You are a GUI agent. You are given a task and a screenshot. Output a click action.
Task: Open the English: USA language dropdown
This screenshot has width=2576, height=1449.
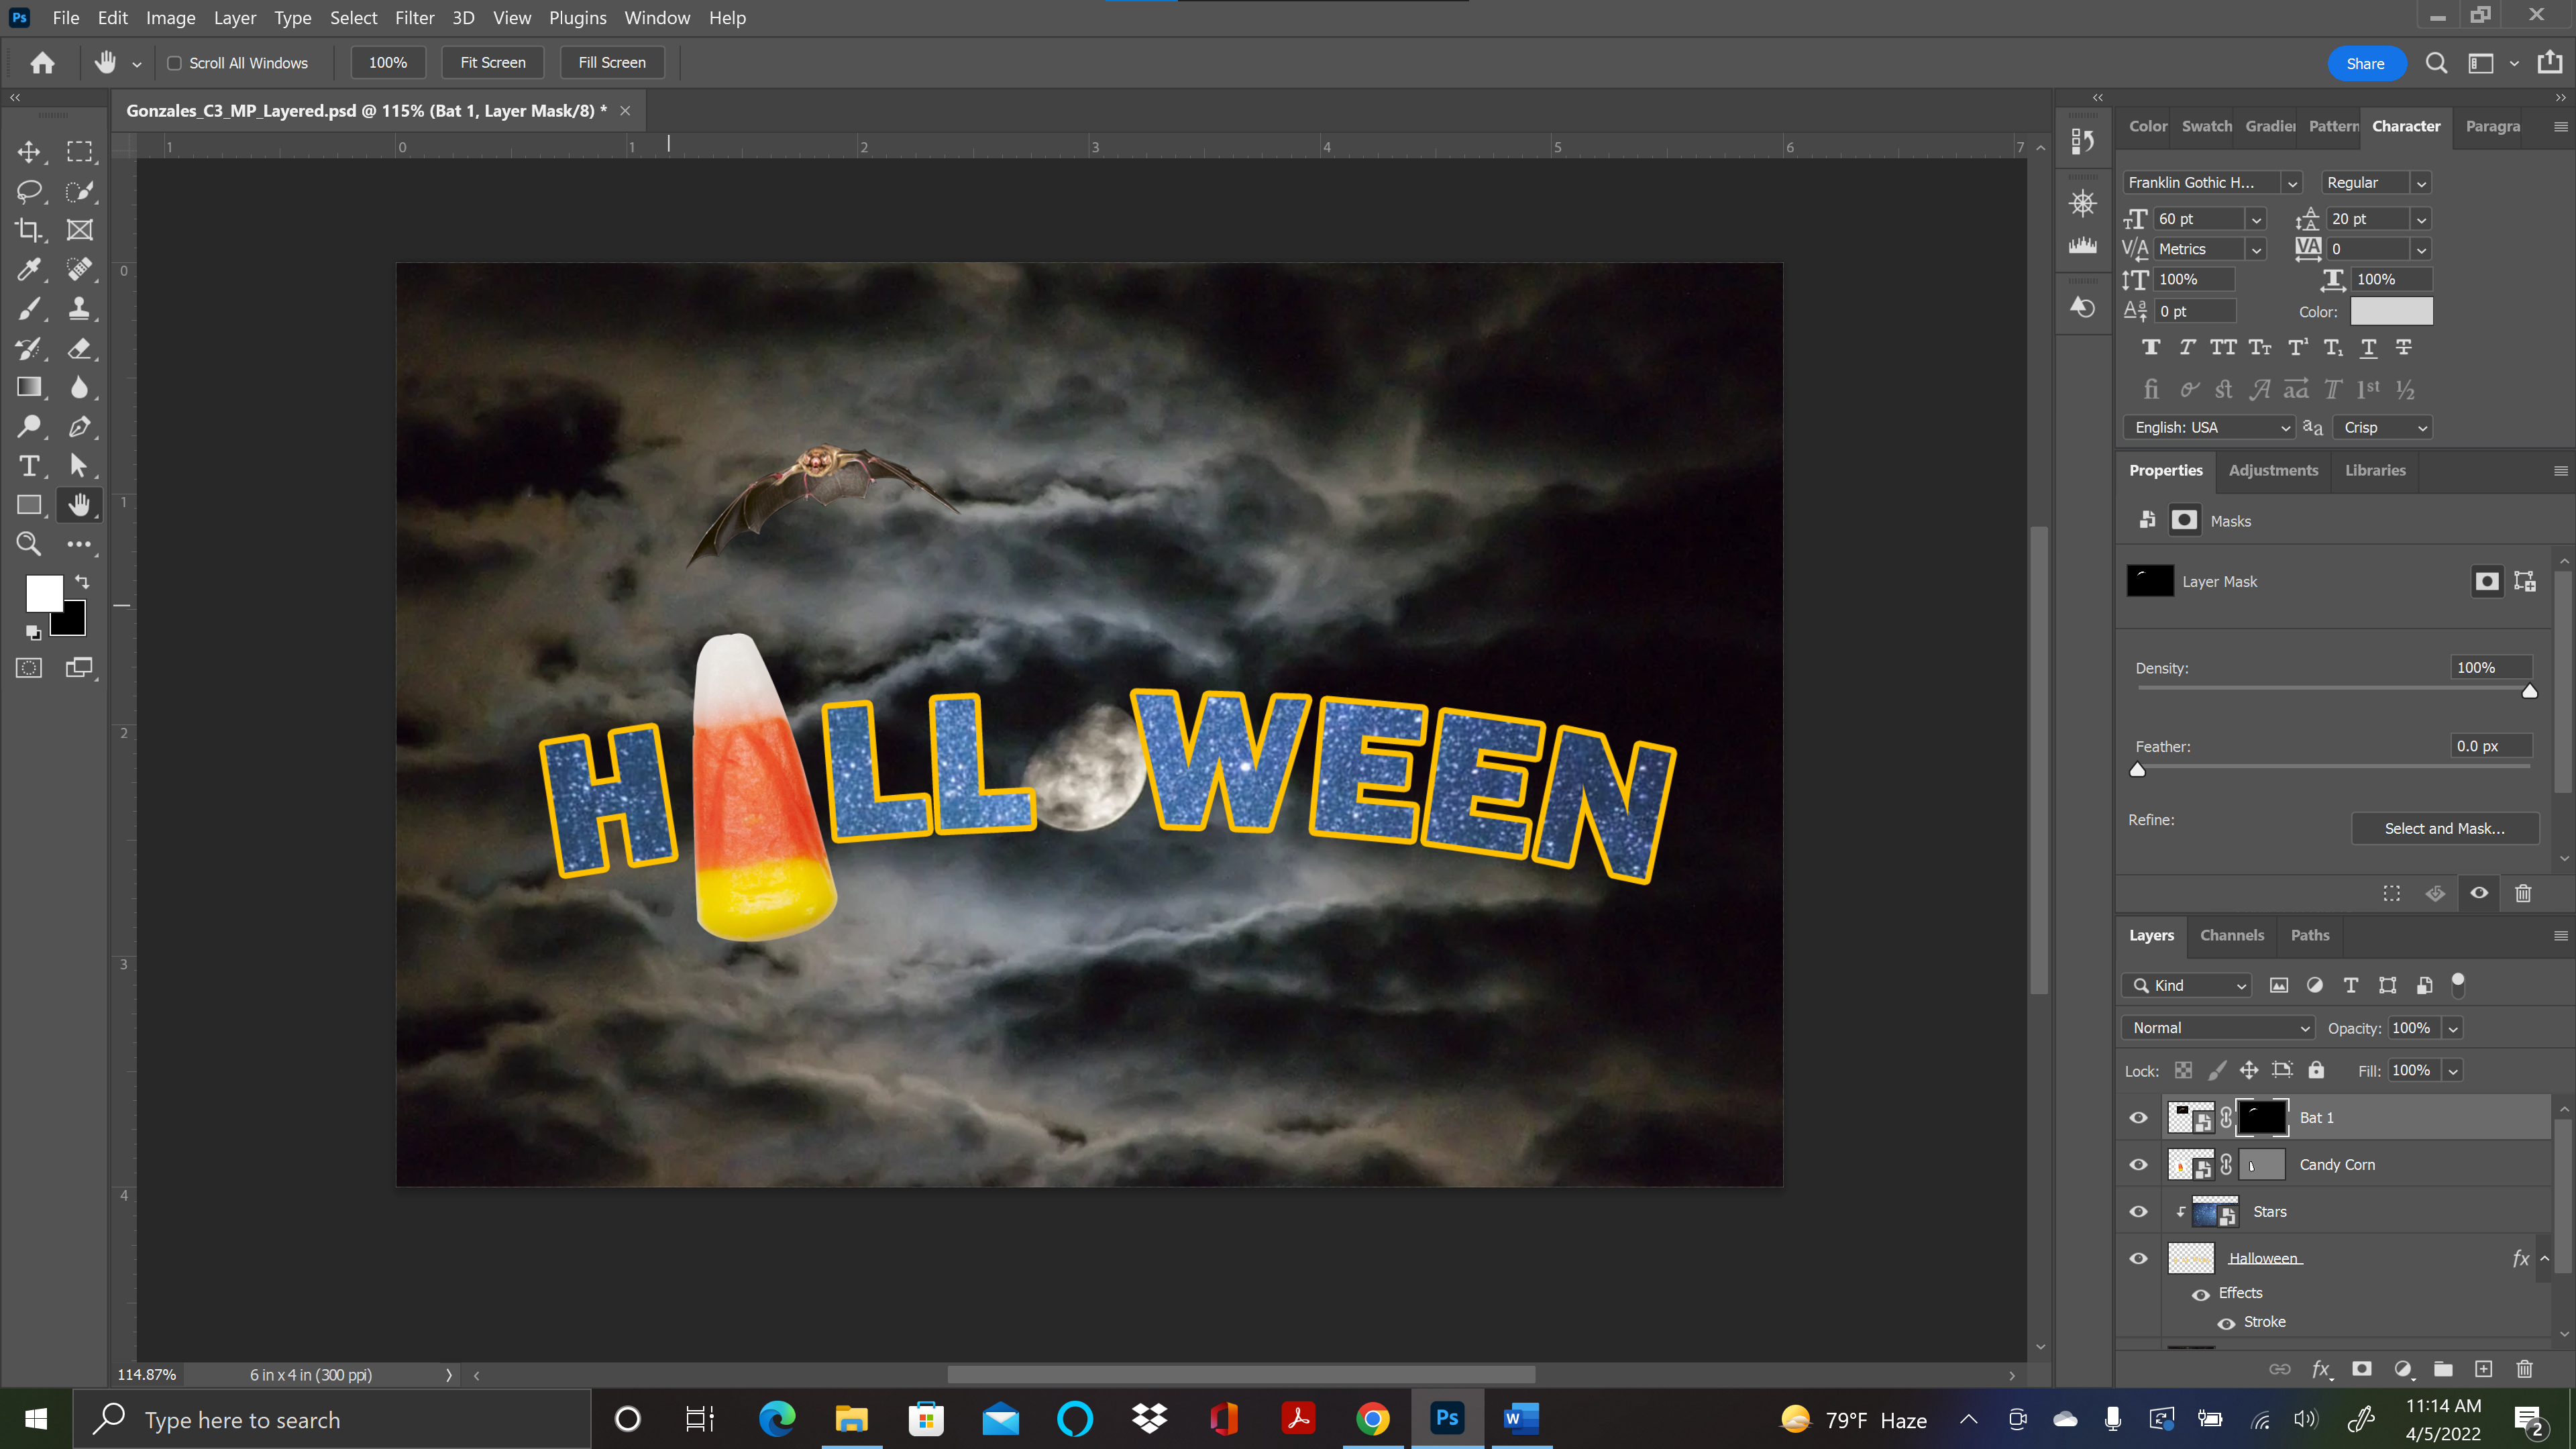point(2209,428)
